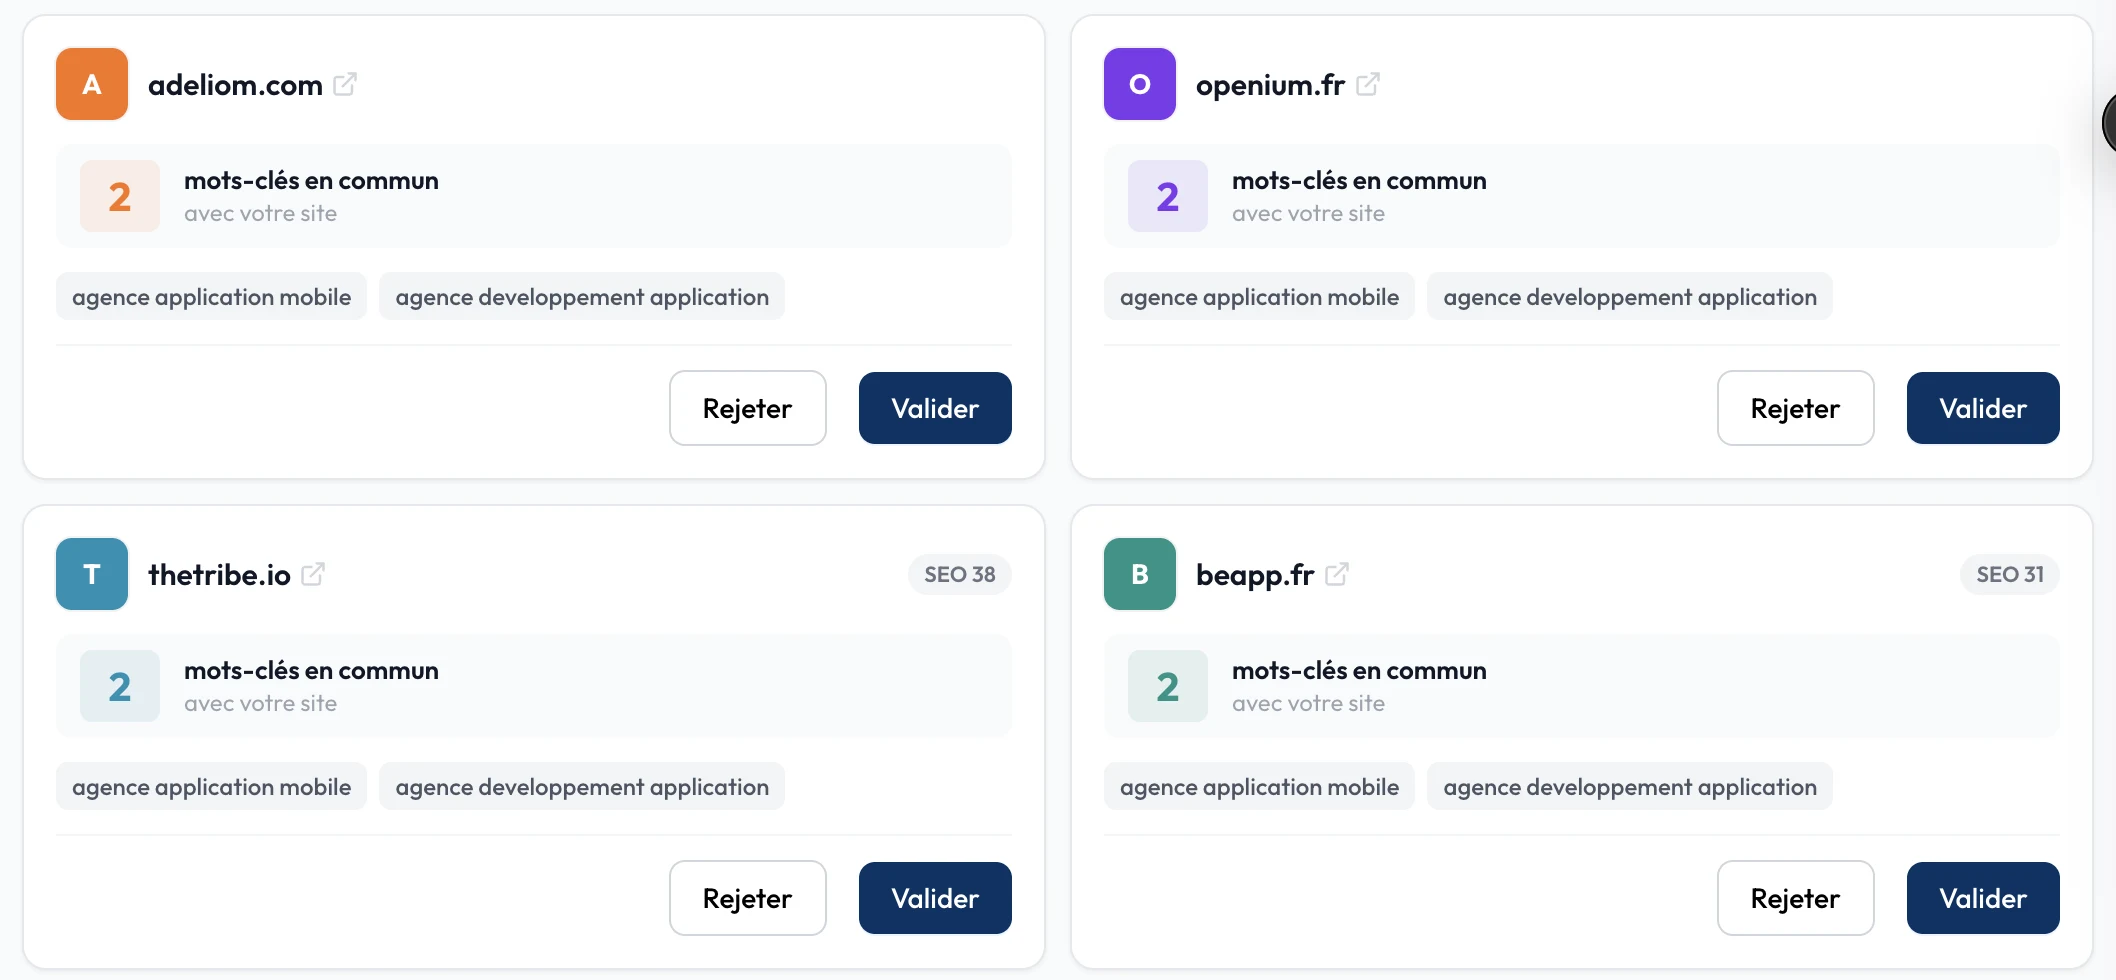Reject the openium.fr competitor
The width and height of the screenshot is (2116, 980).
pyautogui.click(x=1796, y=408)
